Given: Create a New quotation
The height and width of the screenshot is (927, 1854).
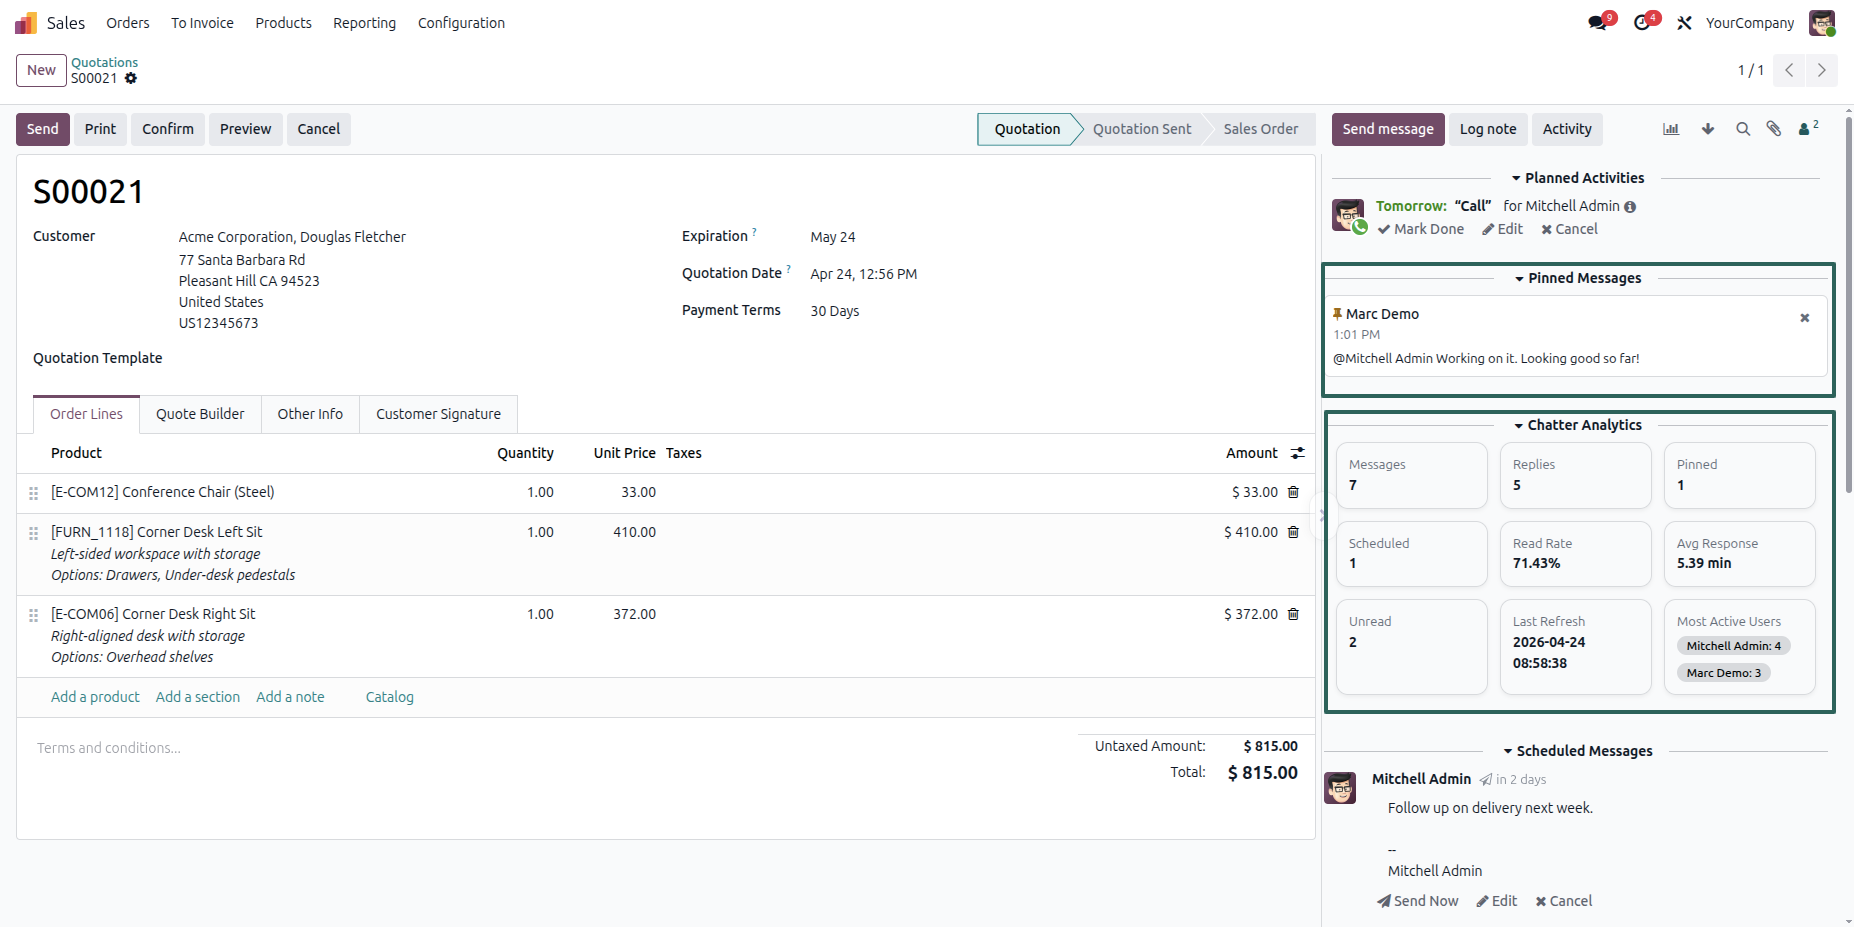Looking at the screenshot, I should [41, 70].
